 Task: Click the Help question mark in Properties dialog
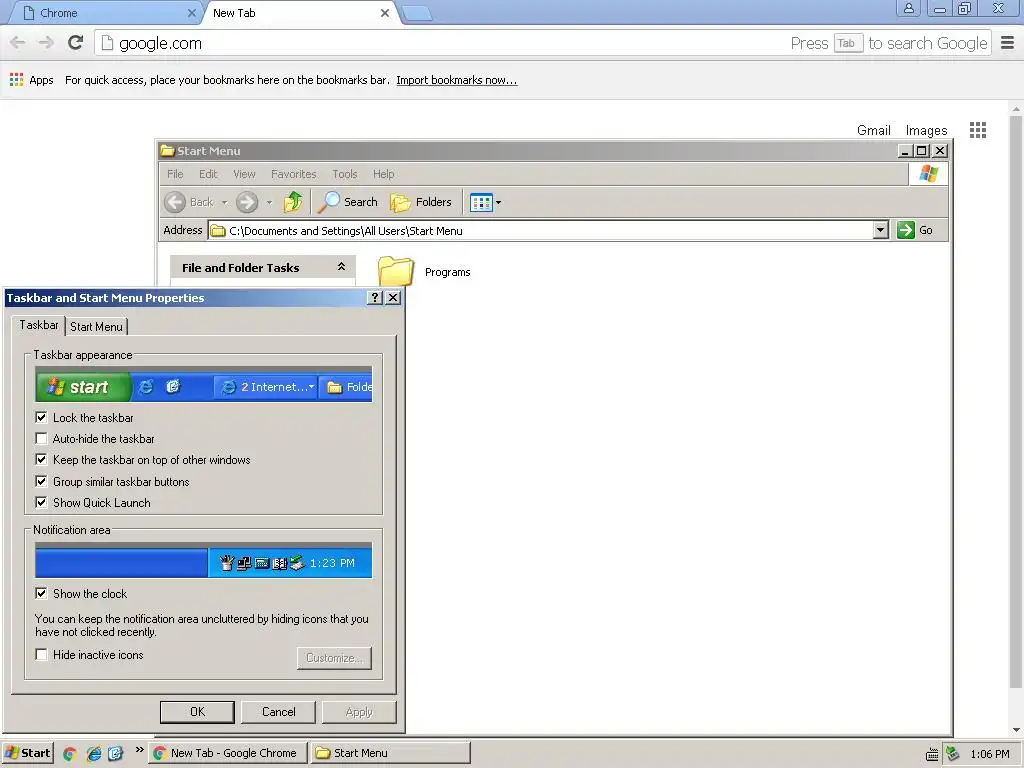(374, 298)
